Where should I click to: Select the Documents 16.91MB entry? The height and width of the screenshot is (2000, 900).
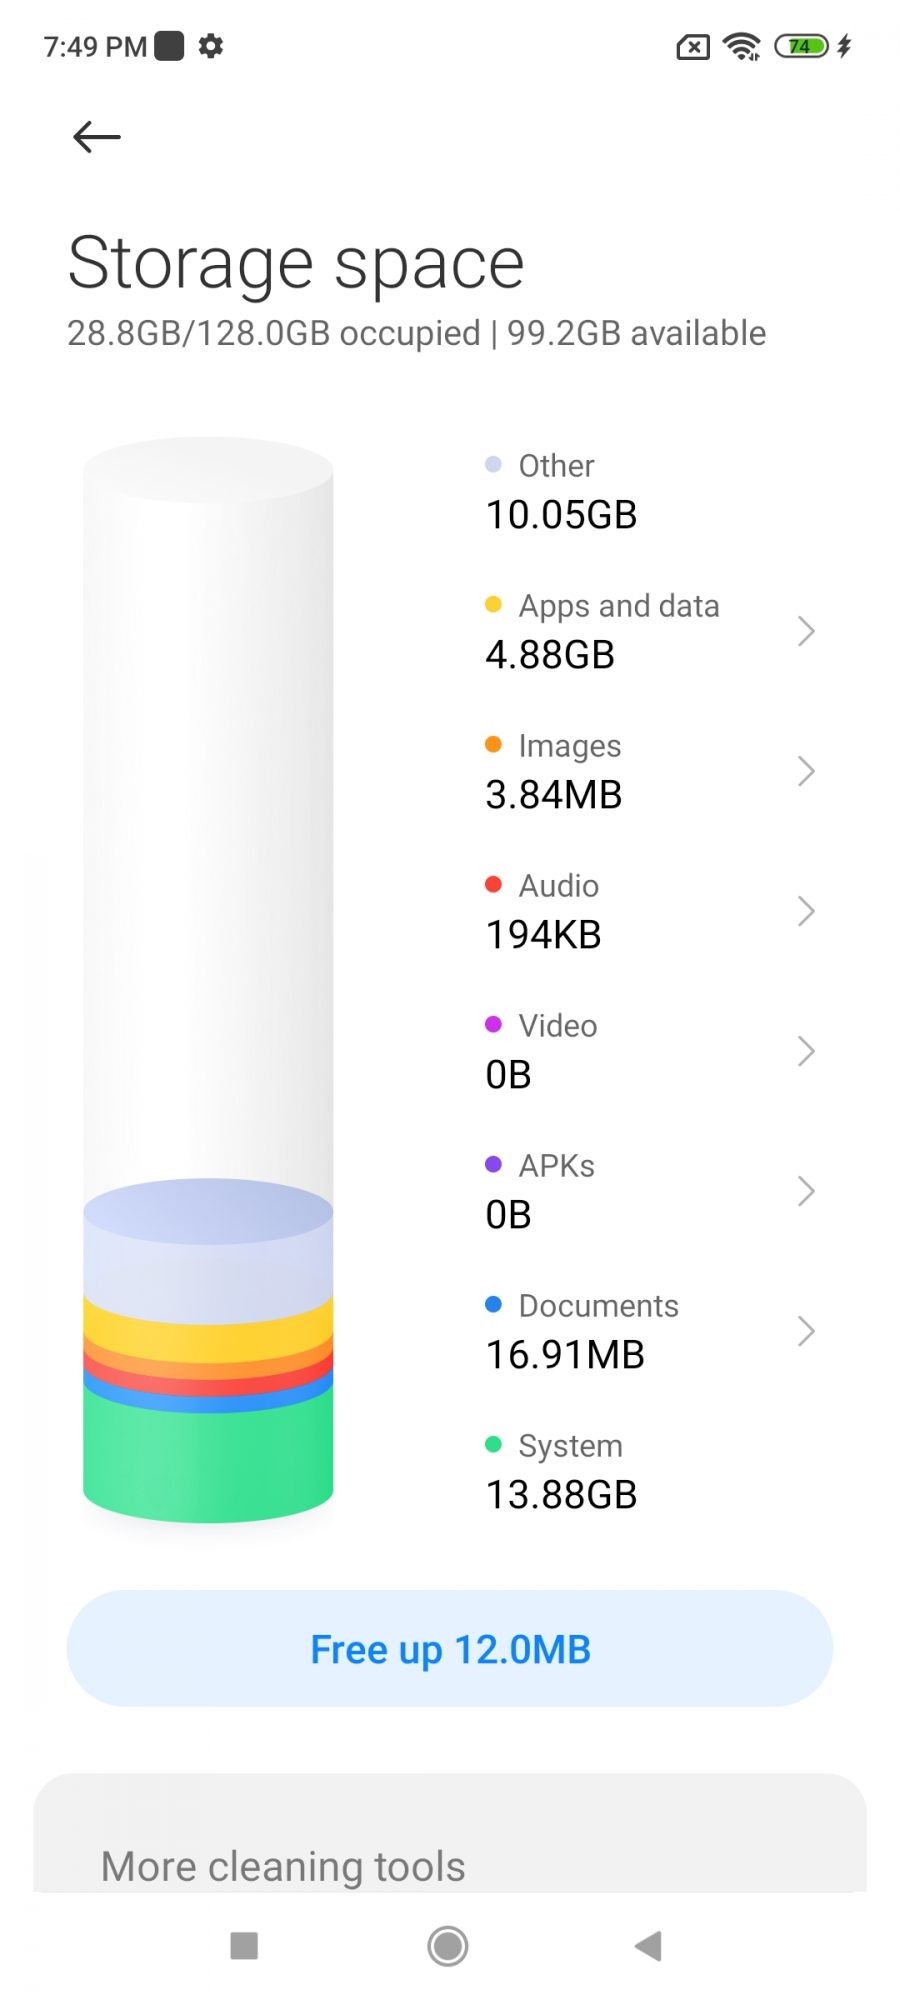(580, 1331)
